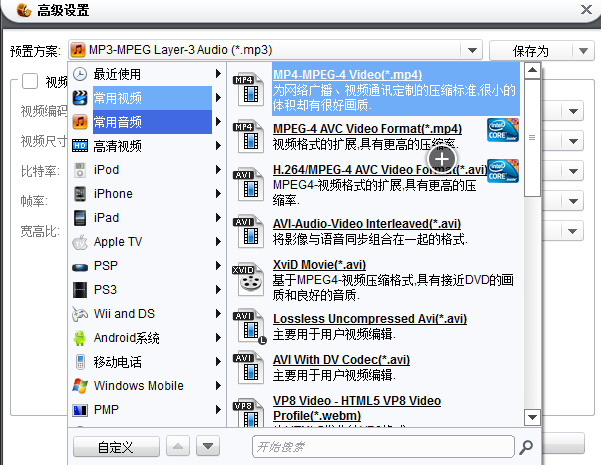Viewport: 601px width, 465px height.
Task: Click the 自定义 button
Action: [x=116, y=447]
